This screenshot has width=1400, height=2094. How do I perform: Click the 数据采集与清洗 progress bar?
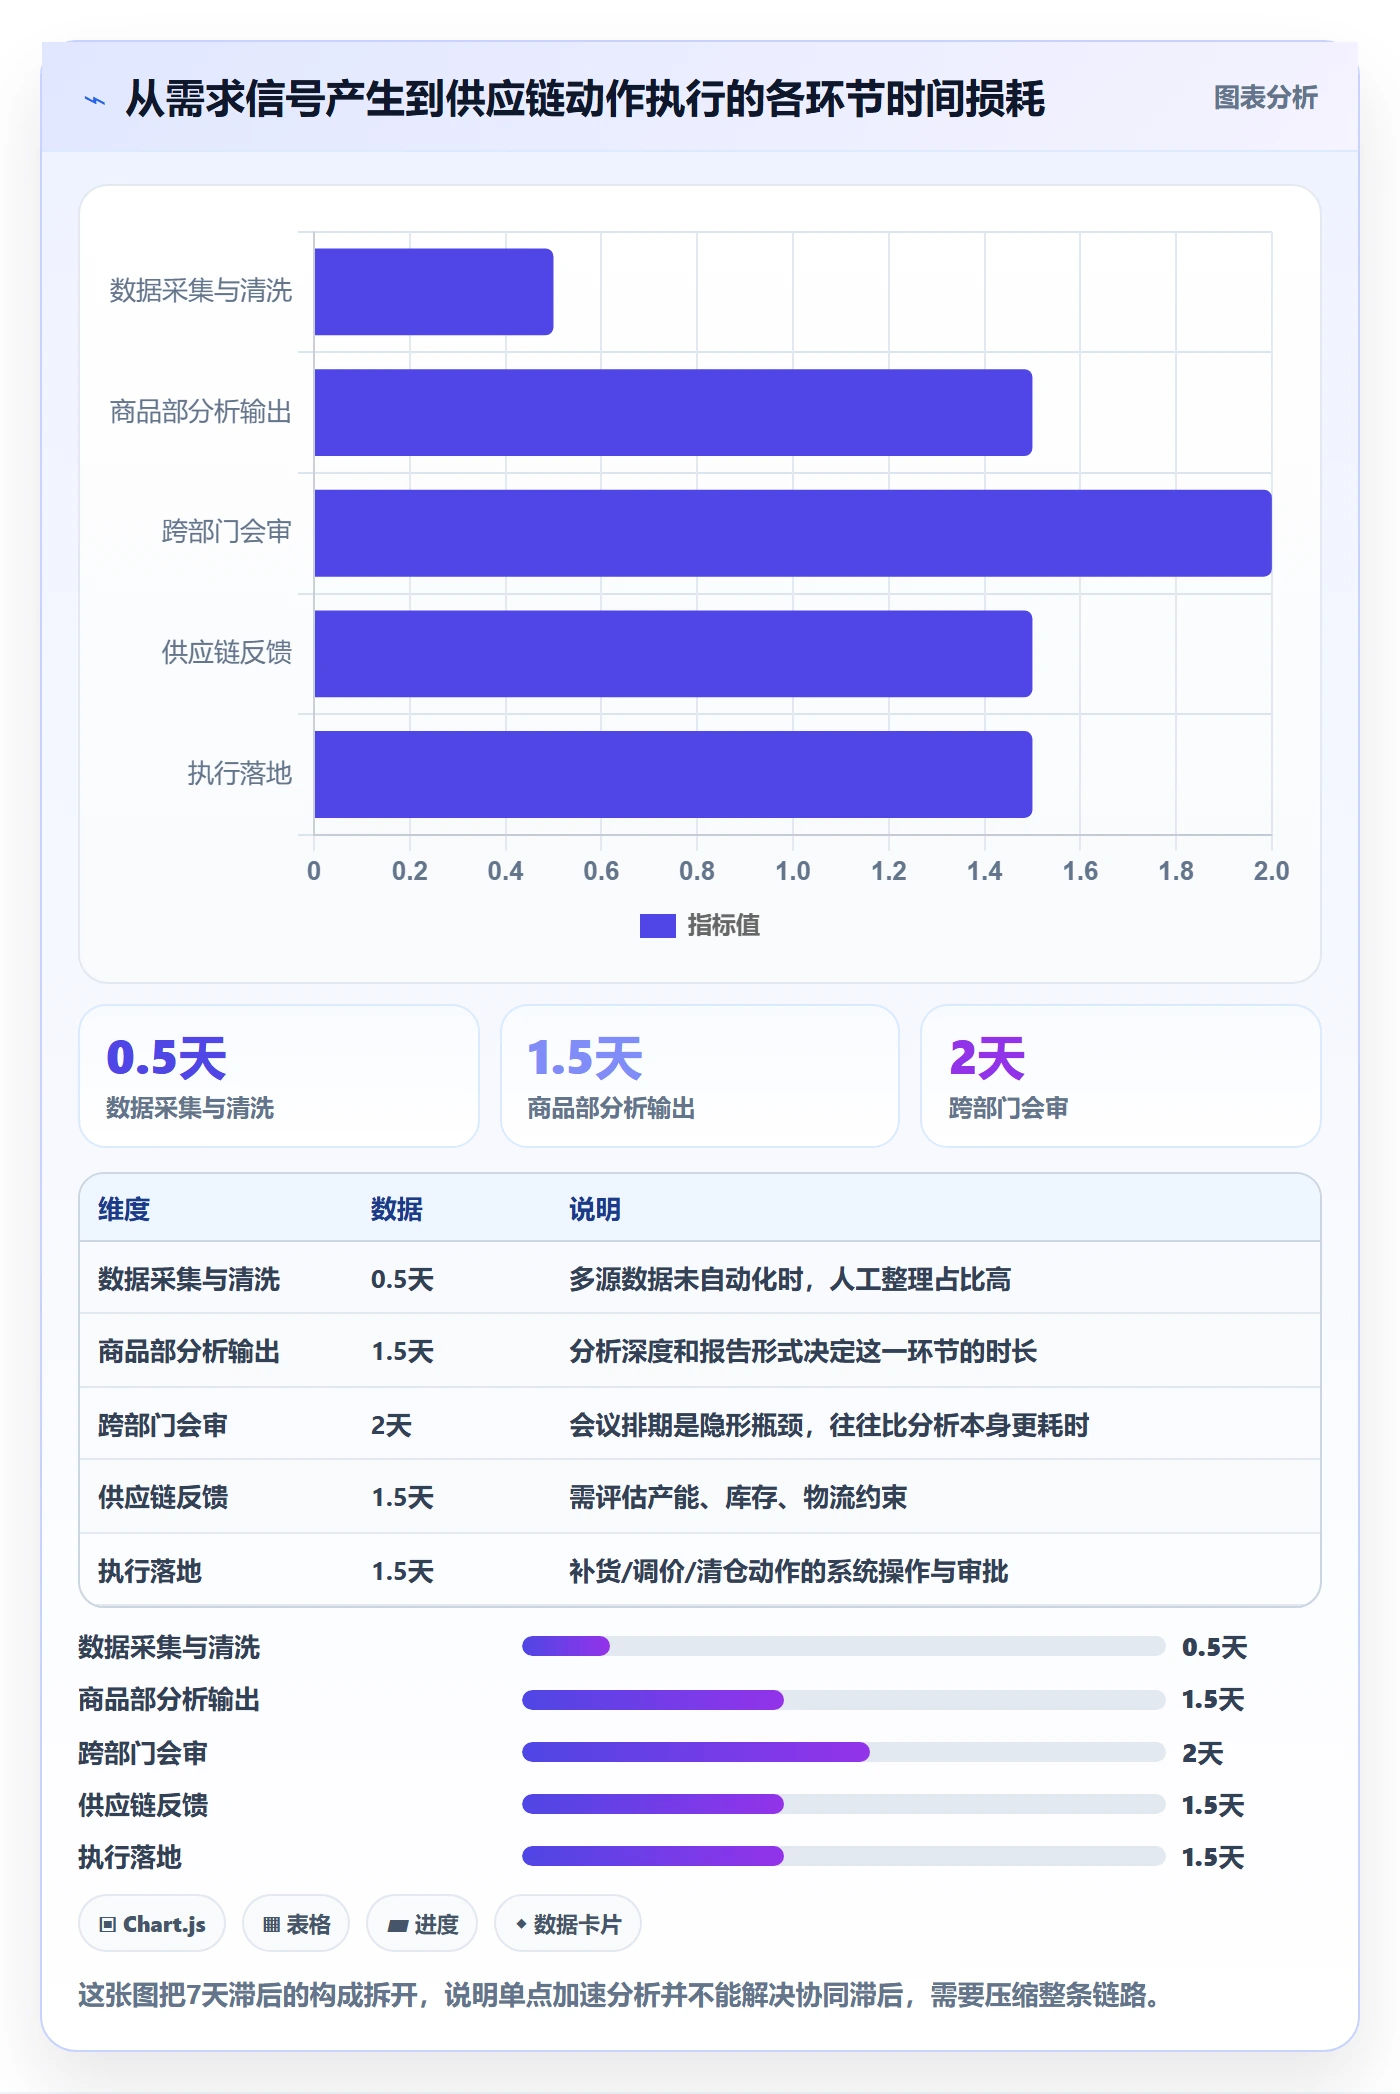pyautogui.click(x=843, y=1646)
